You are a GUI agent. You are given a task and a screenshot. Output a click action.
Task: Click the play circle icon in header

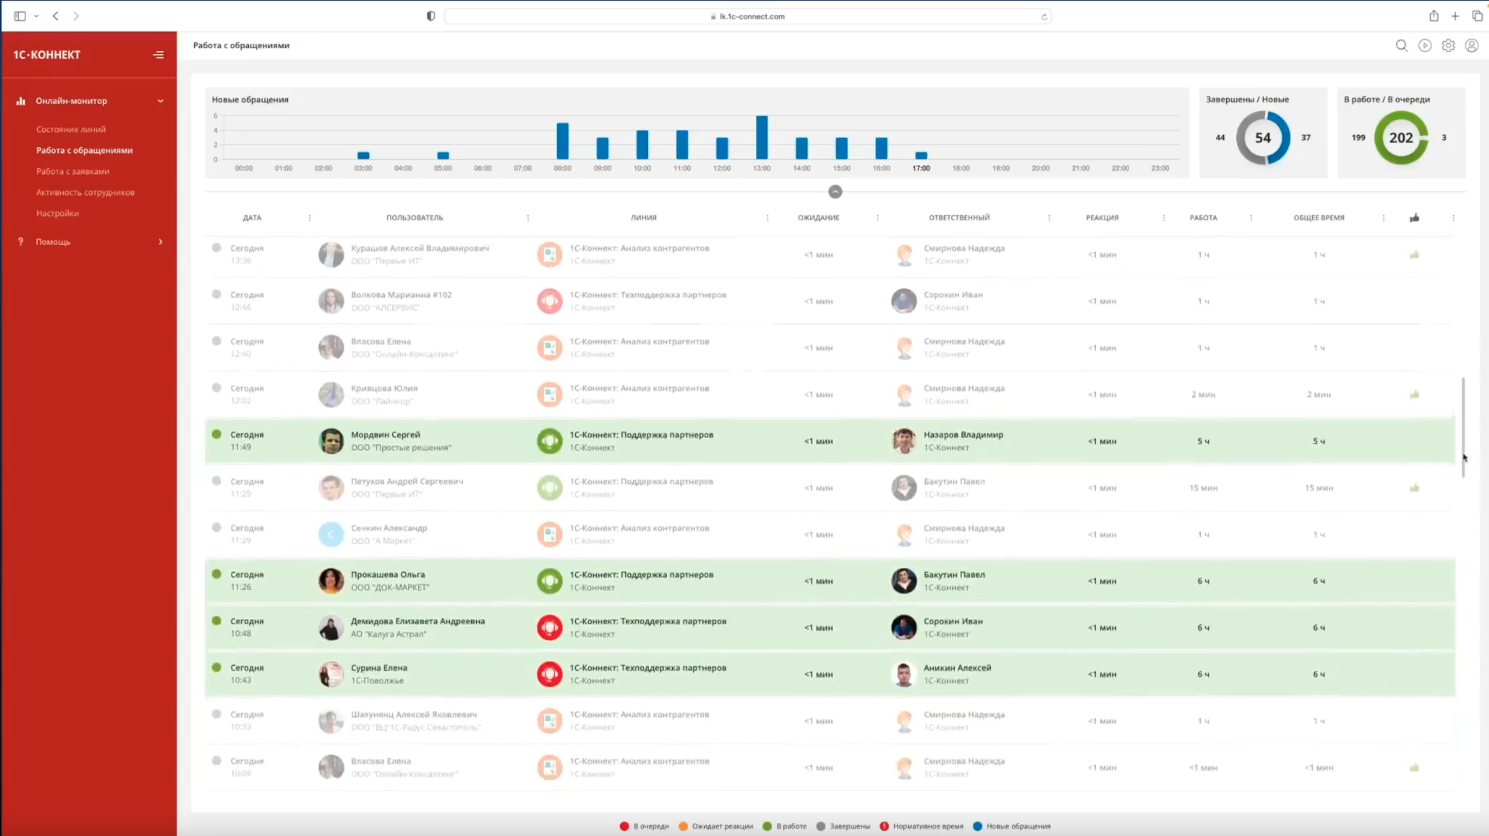click(1425, 46)
